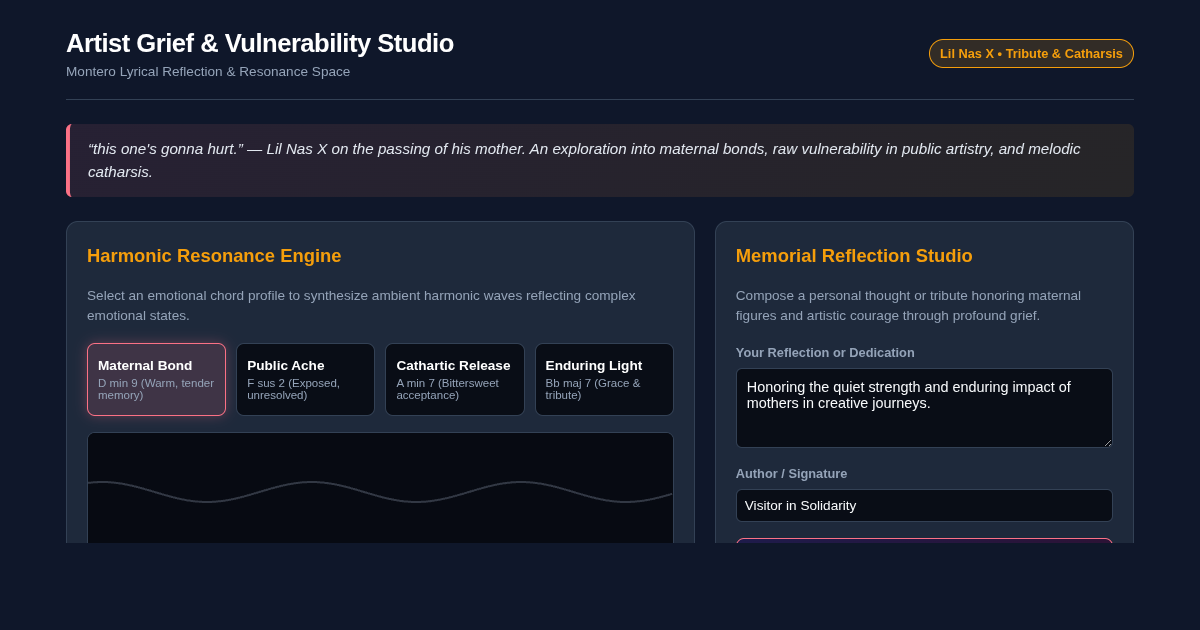Focus the Author / Signature field
The height and width of the screenshot is (630, 1200).
[924, 505]
